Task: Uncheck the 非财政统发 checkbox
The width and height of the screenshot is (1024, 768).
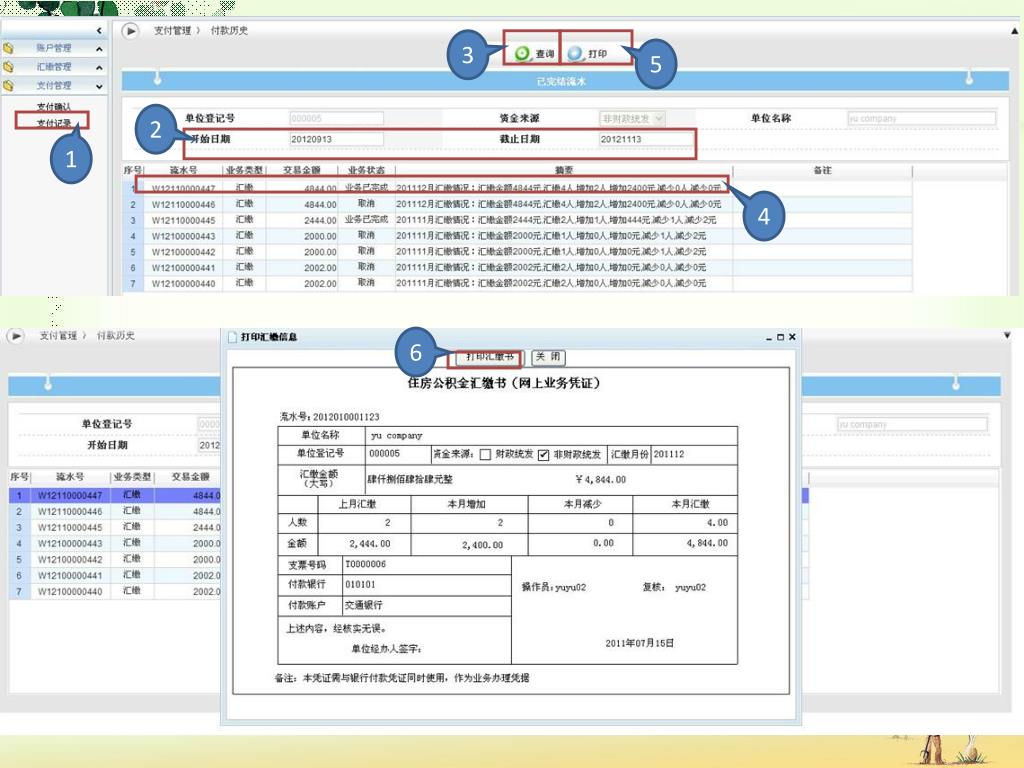Action: point(544,454)
